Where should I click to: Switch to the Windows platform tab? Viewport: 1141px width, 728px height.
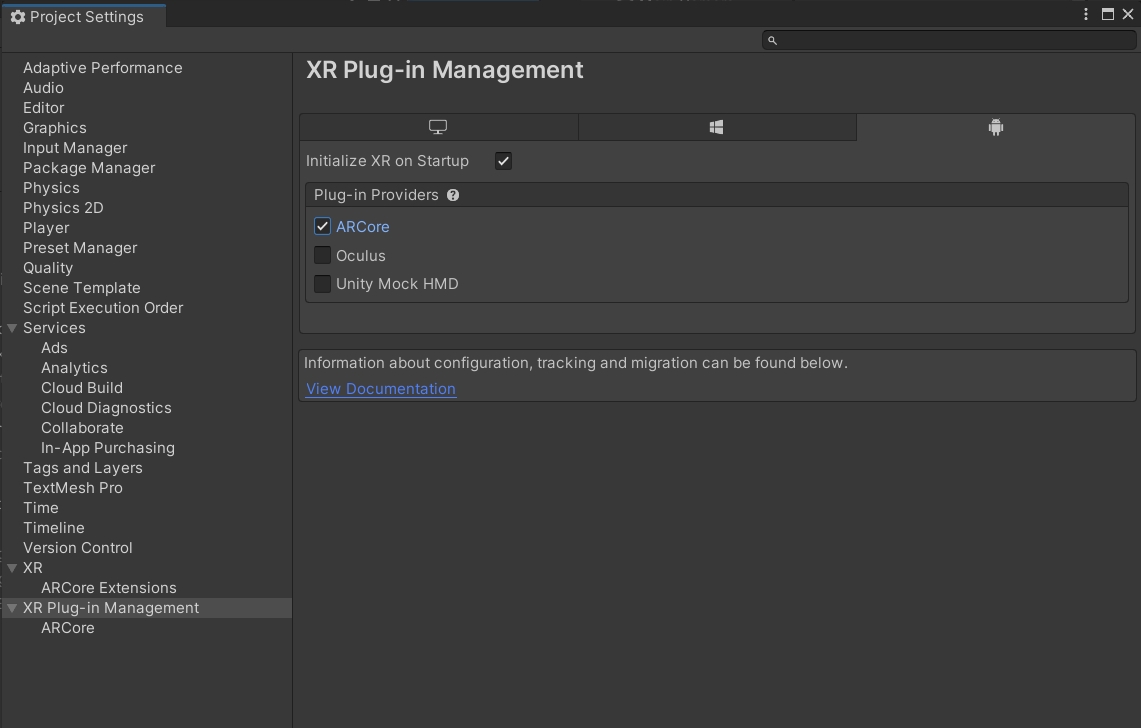point(717,127)
